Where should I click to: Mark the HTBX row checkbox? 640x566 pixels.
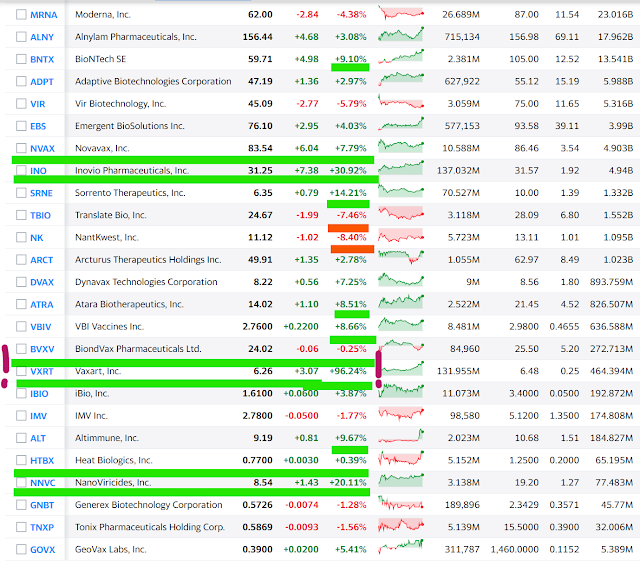coord(21,460)
